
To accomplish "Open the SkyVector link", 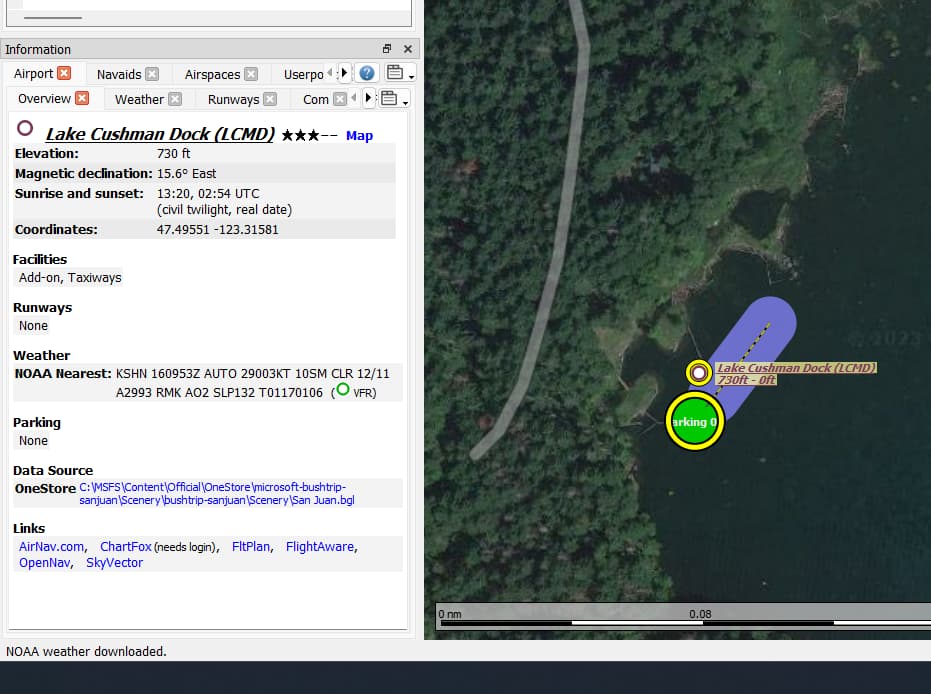I will click(114, 562).
